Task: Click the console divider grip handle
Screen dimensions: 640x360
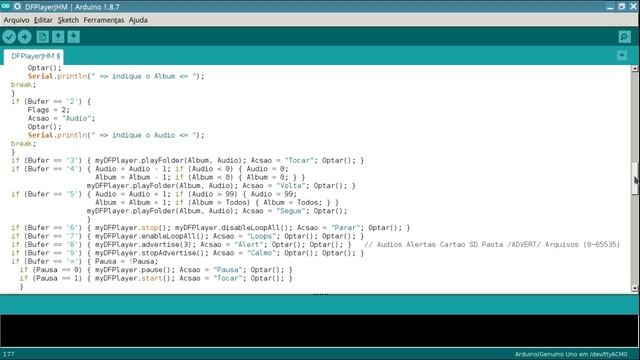Action: (320, 294)
